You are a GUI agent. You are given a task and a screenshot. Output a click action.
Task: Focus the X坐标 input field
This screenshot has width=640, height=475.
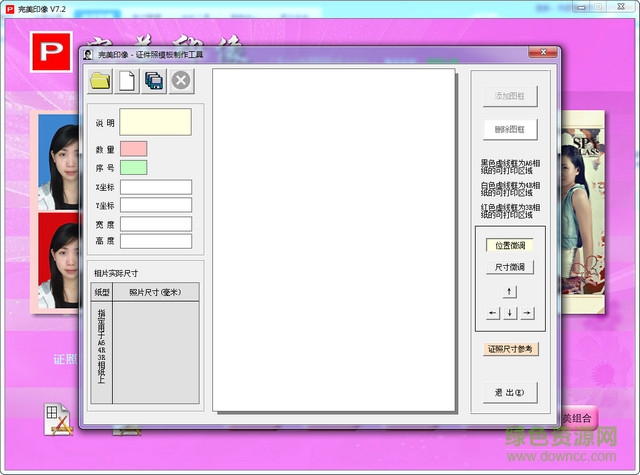click(156, 187)
